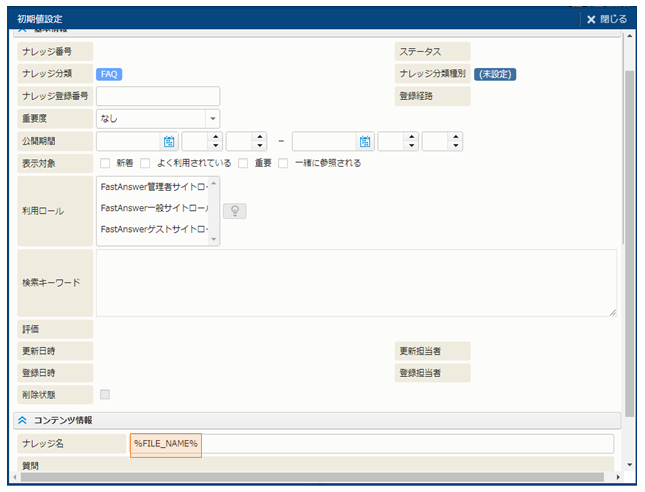
Task: Open the end date calendar picker
Action: tap(365, 141)
